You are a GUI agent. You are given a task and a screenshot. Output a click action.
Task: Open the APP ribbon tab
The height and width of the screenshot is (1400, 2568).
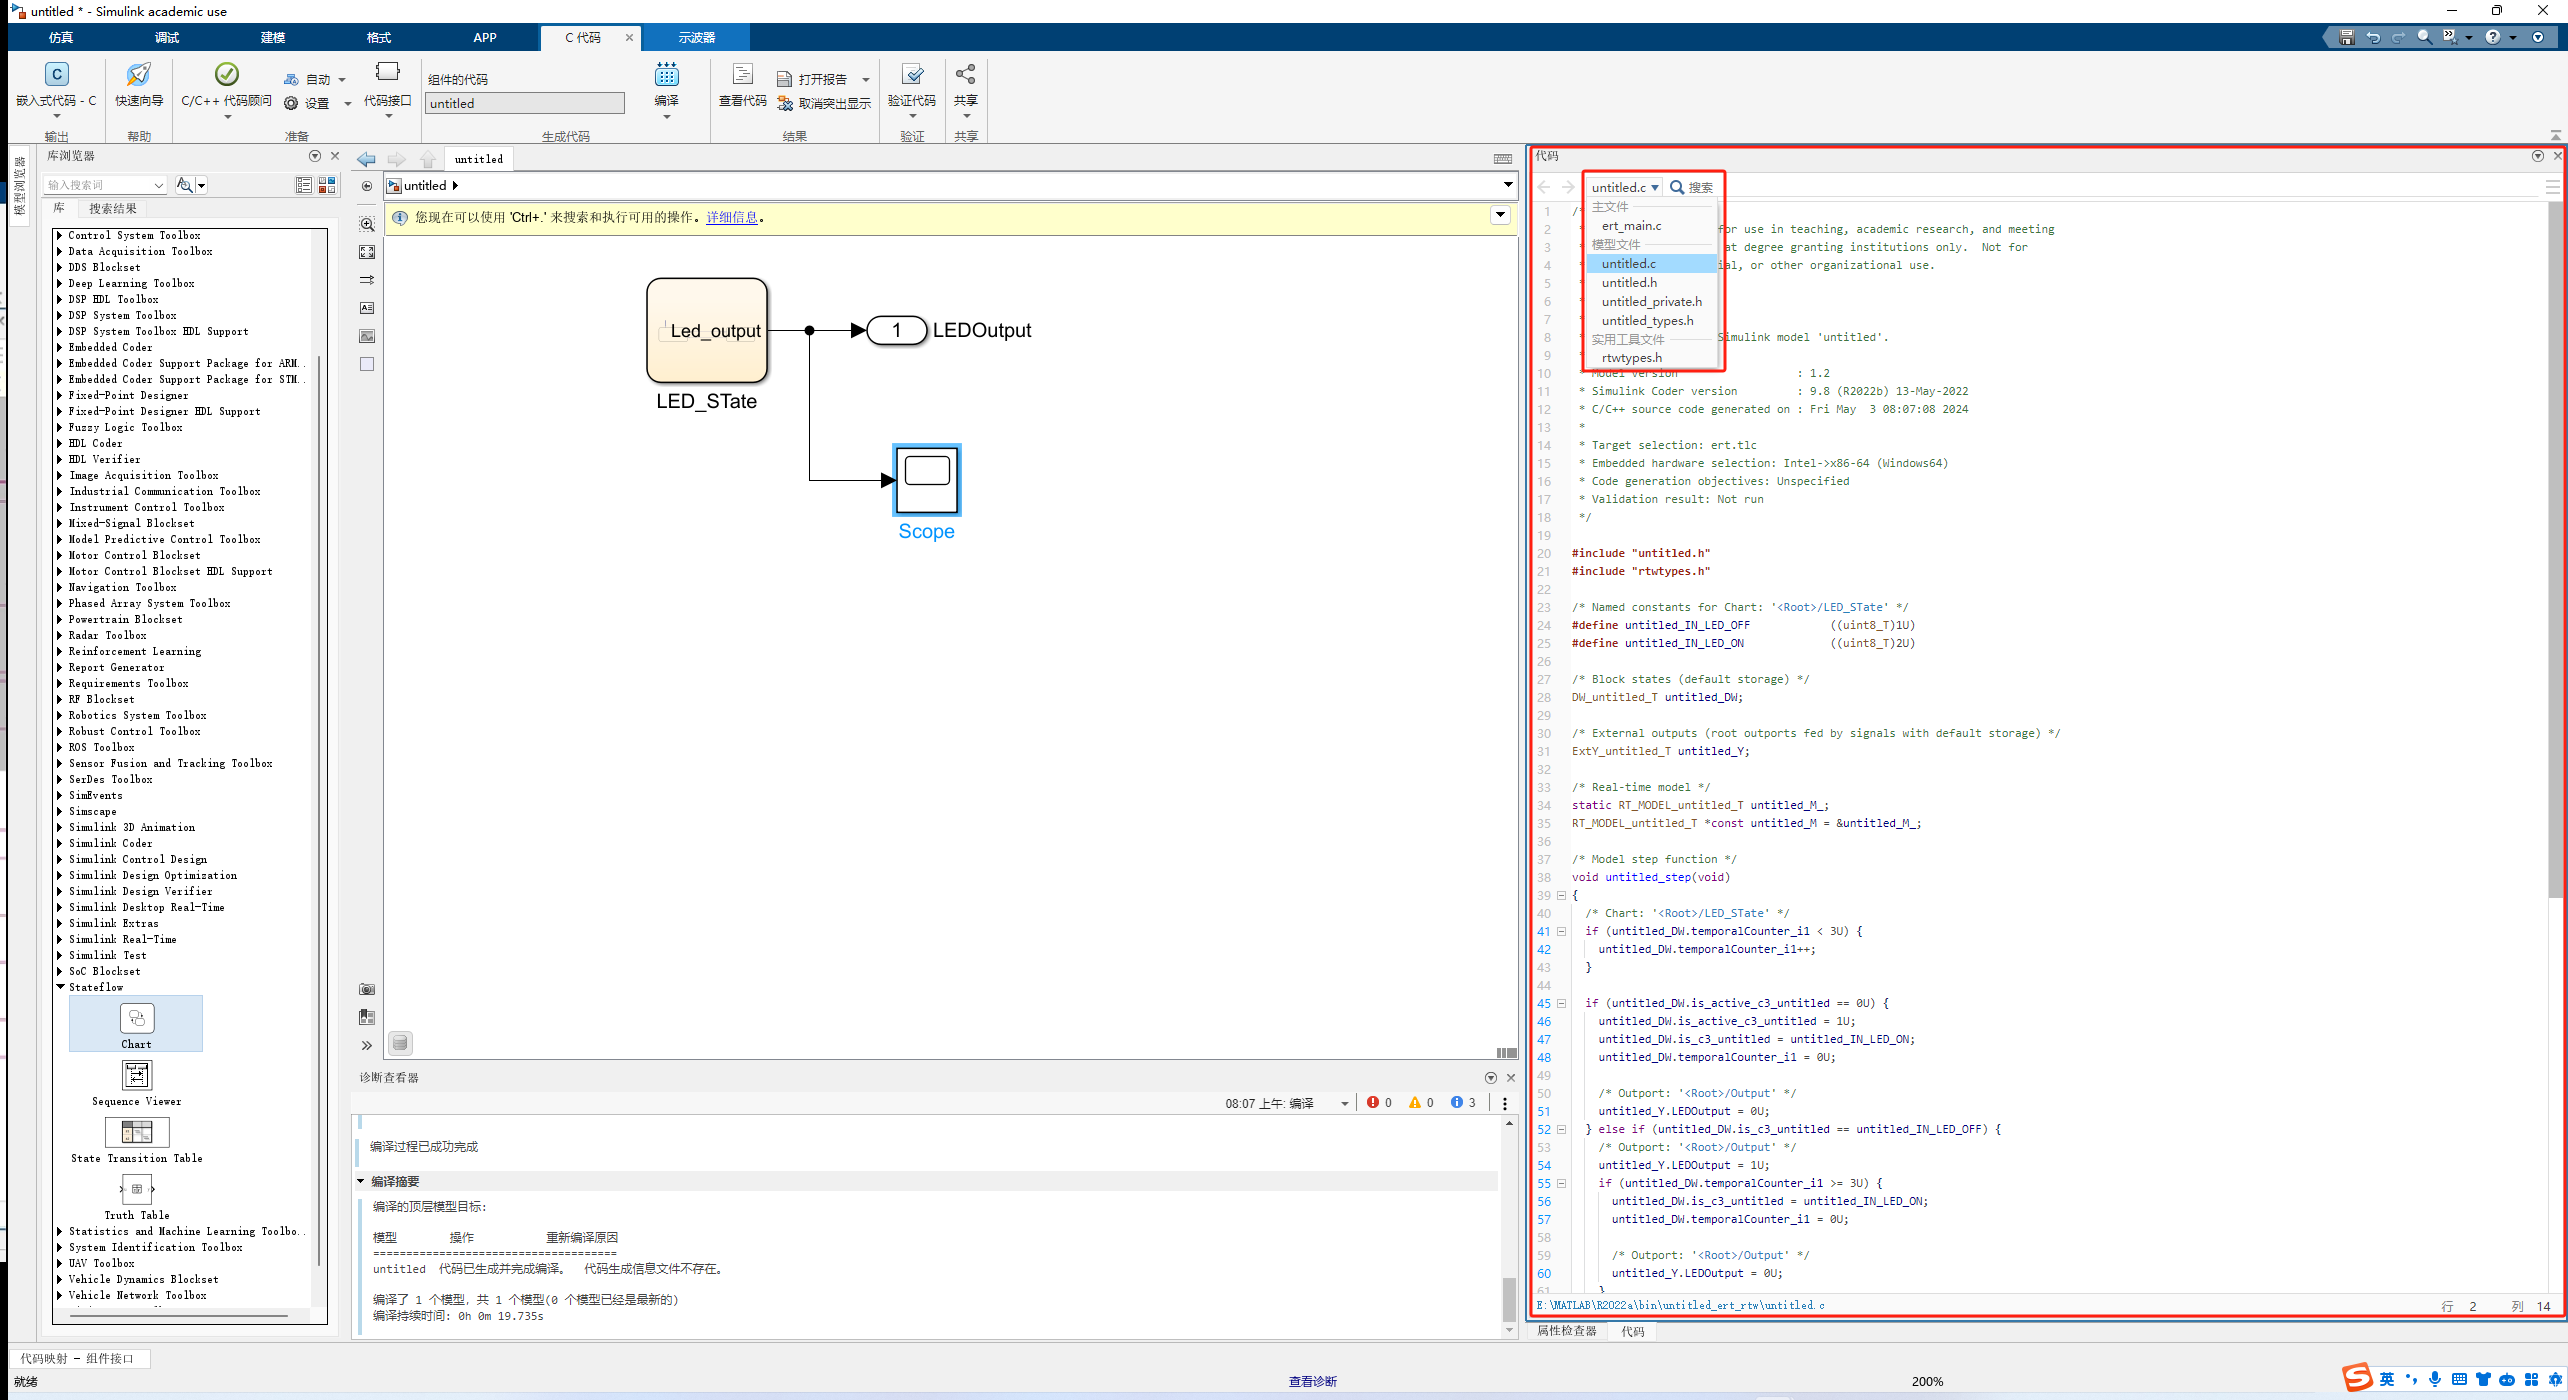[485, 37]
